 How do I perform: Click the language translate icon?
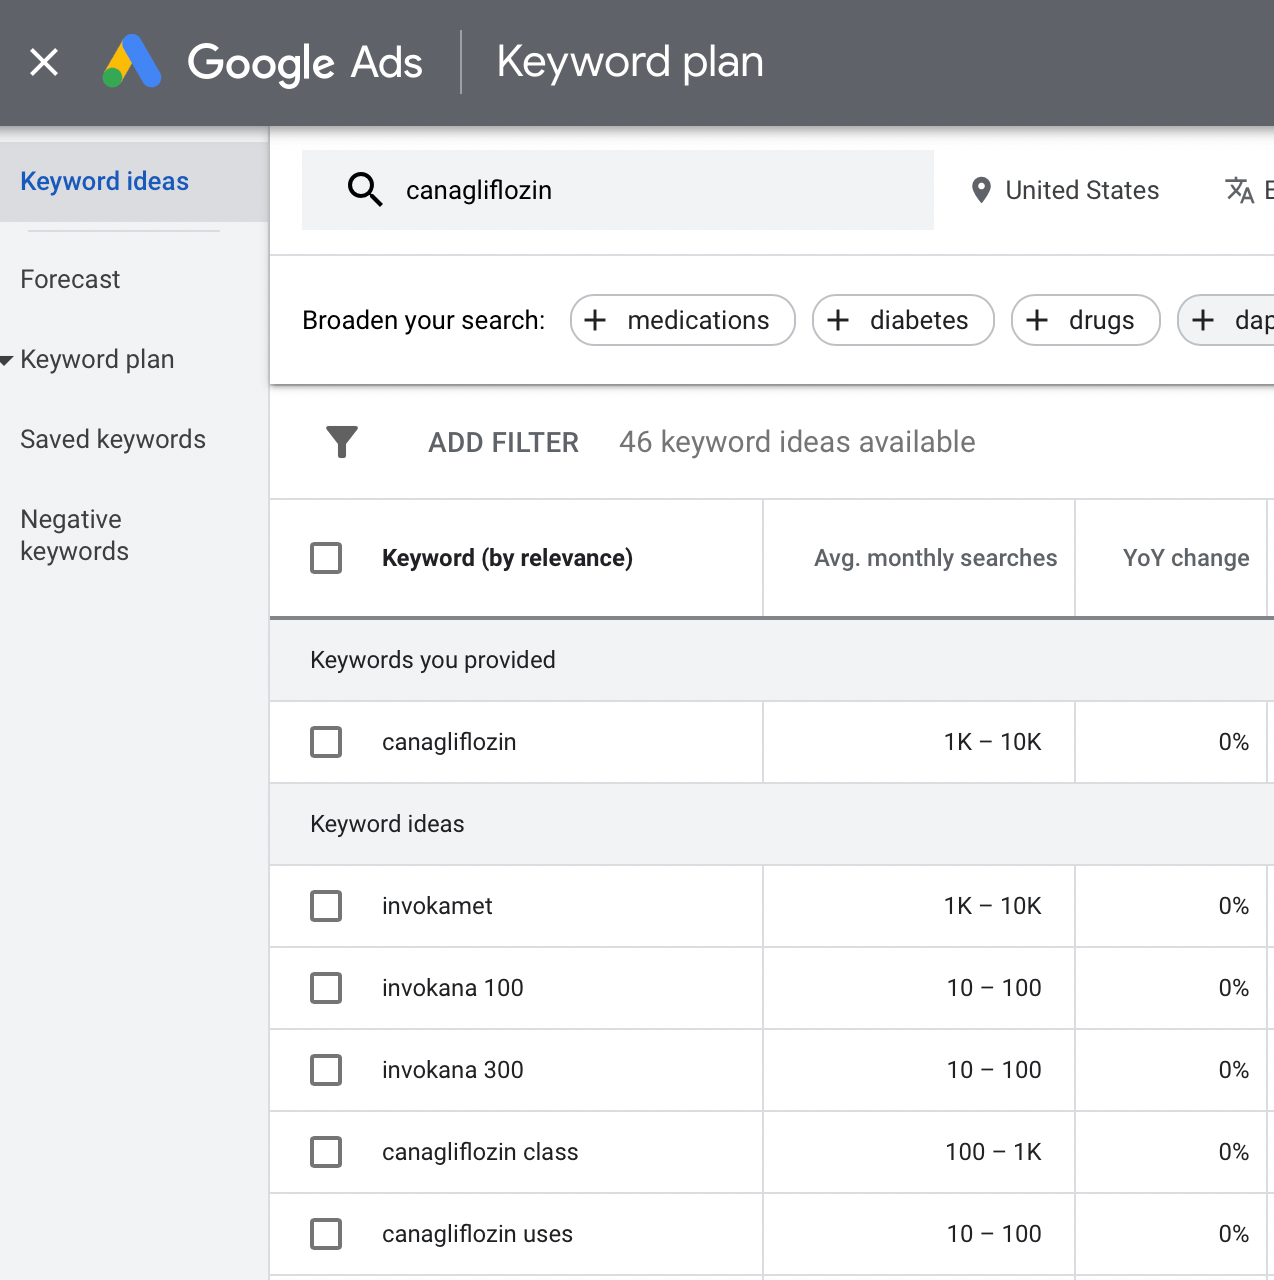tap(1240, 190)
